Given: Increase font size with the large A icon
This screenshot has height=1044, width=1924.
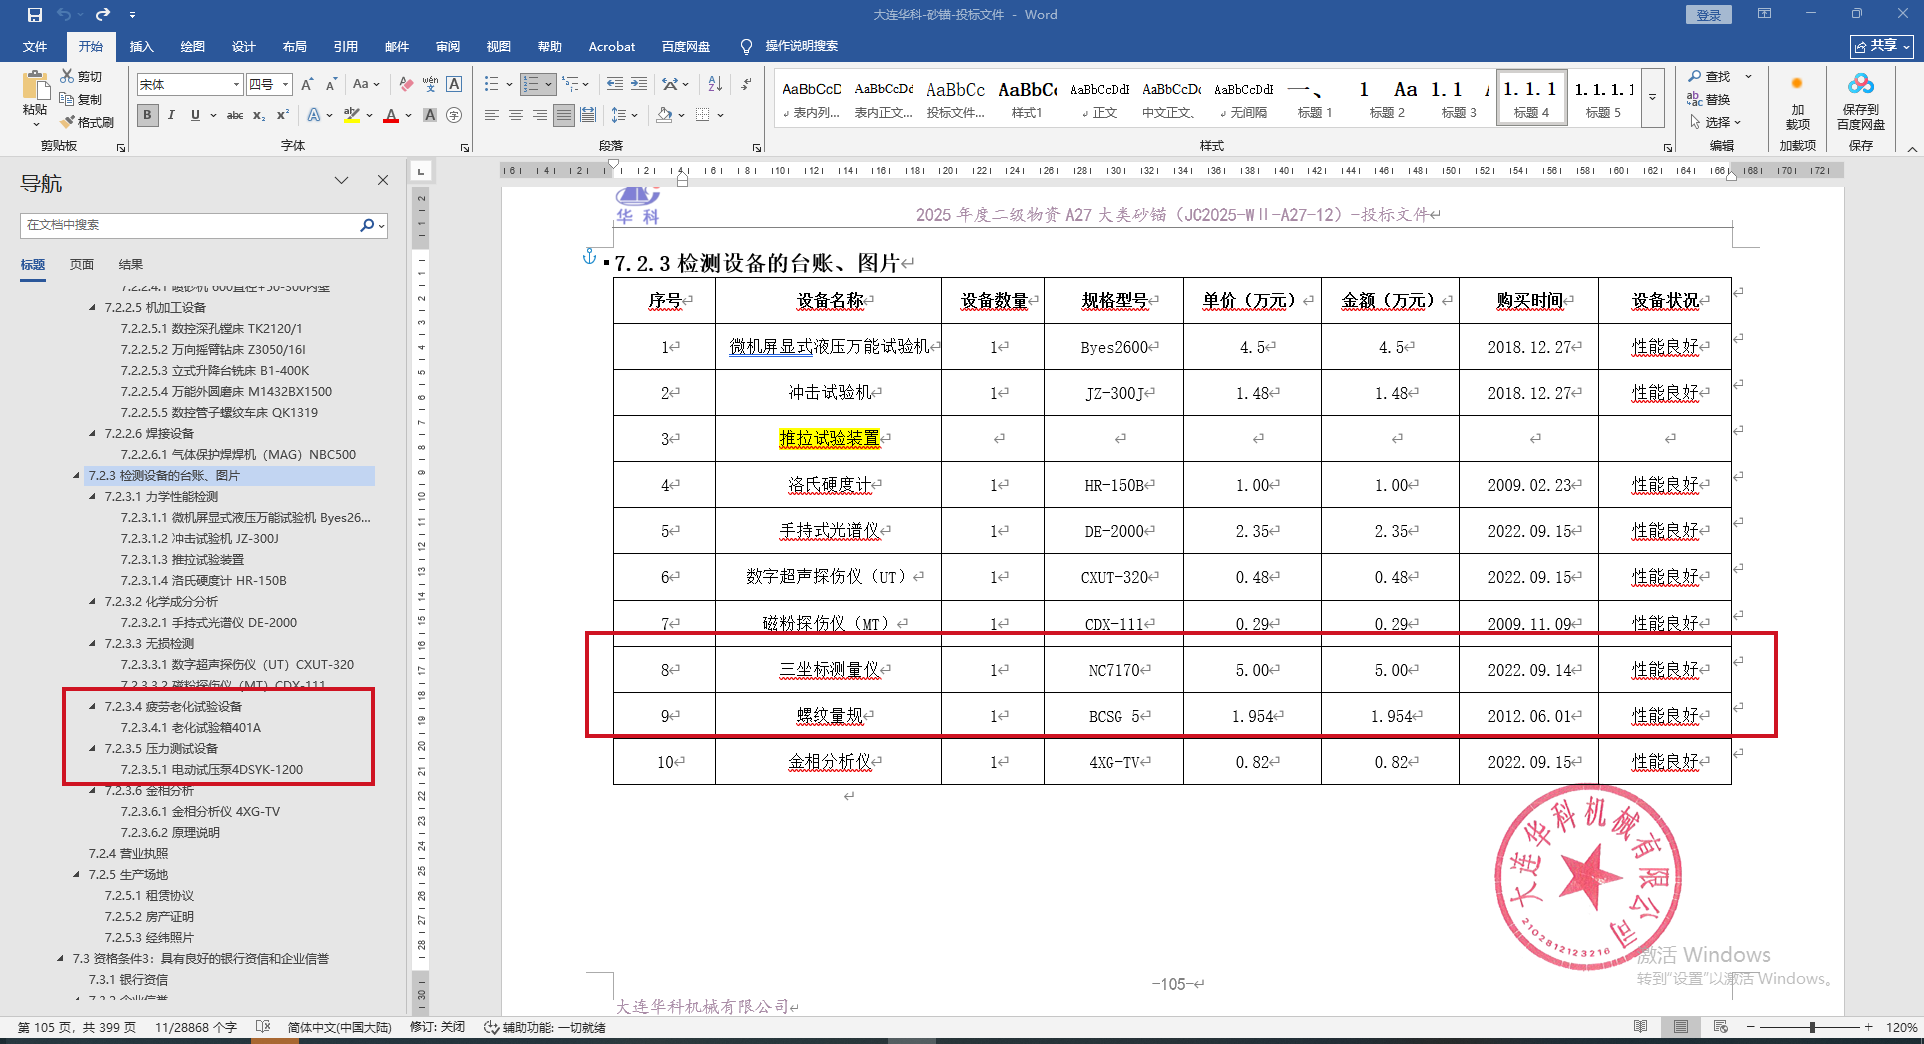Looking at the screenshot, I should pos(307,85).
